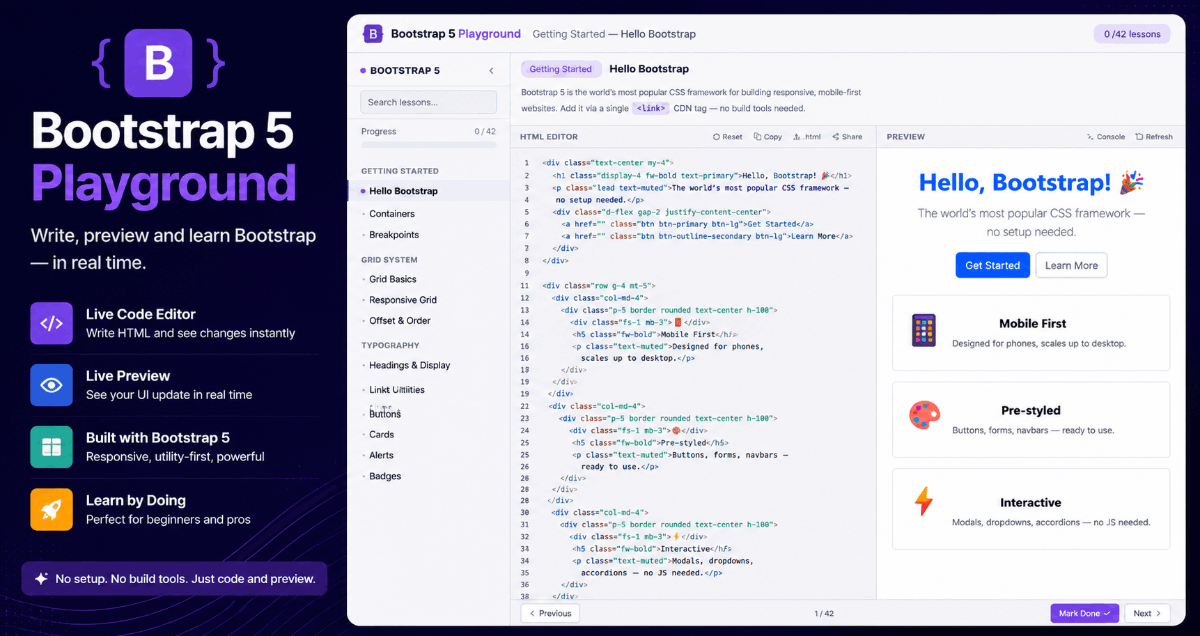This screenshot has height=636, width=1200.
Task: Click the HTML EDITOR panel label
Action: (x=549, y=137)
